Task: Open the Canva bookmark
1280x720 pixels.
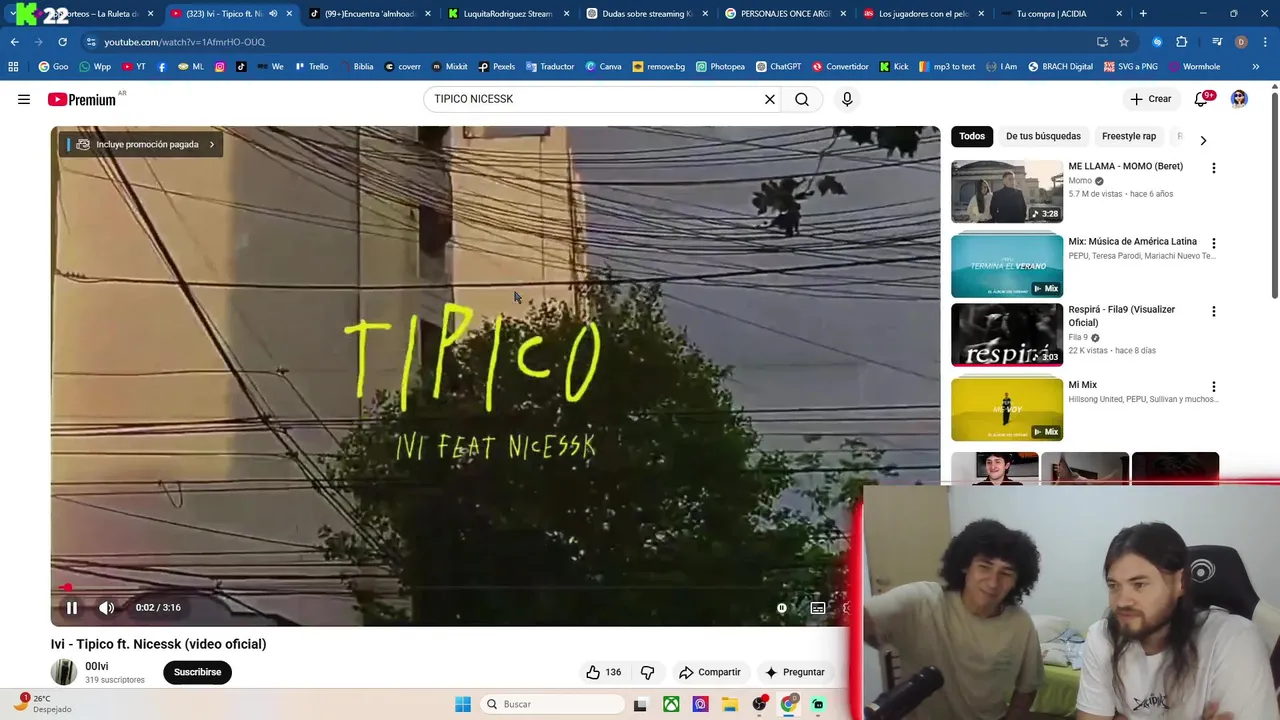Action: tap(603, 67)
